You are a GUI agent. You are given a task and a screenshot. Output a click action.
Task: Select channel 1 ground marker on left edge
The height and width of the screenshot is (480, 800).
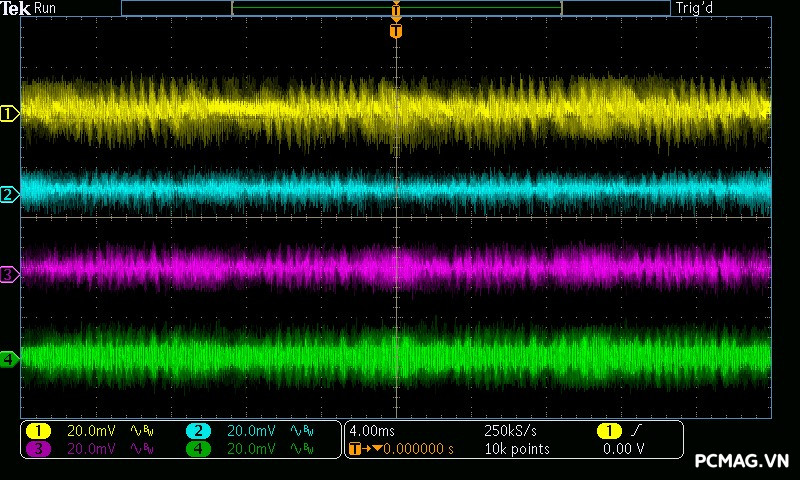coord(10,114)
